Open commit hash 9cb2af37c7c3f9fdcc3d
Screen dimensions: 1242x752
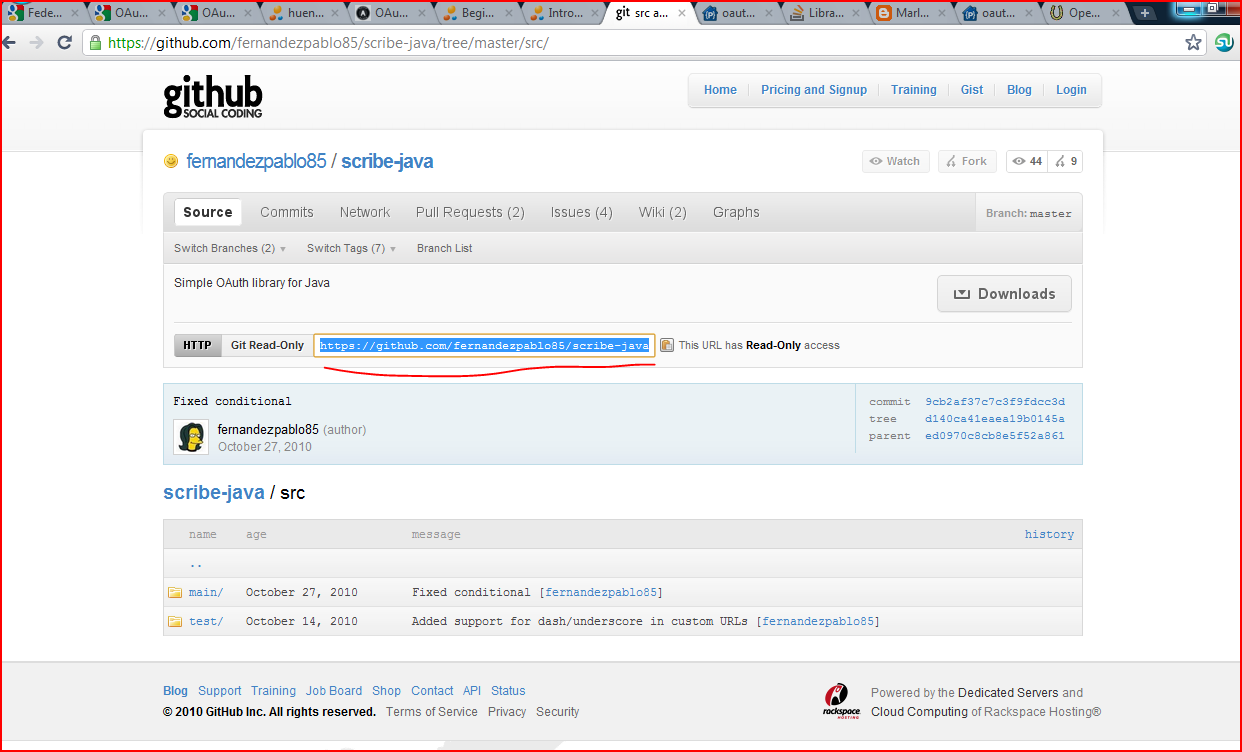[995, 402]
